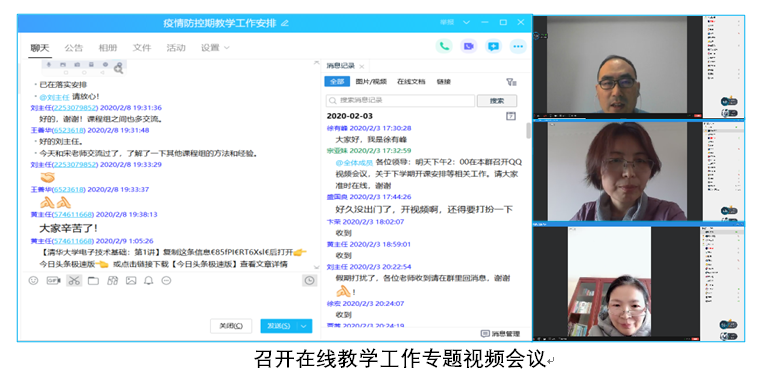The height and width of the screenshot is (383, 761).
Task: Open the calendar date picker beside 2020-02-03
Action: click(511, 116)
